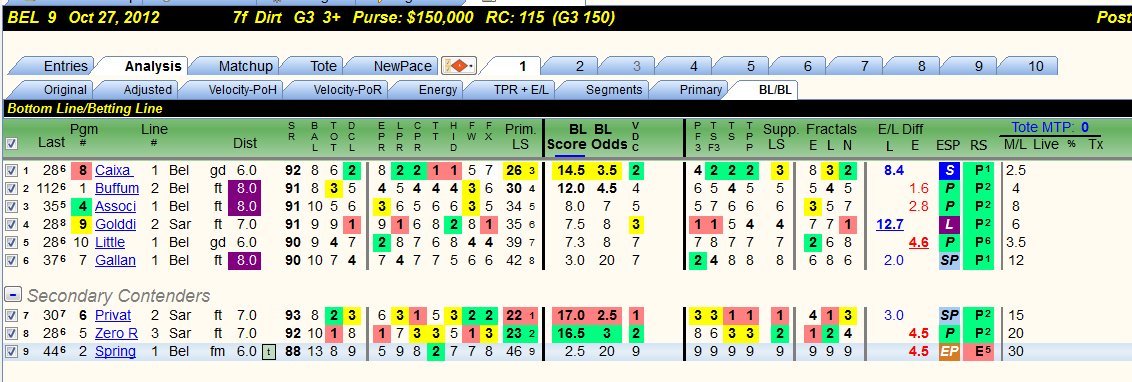Collapse the Secondary Contenders section
This screenshot has width=1132, height=382.
[13, 295]
